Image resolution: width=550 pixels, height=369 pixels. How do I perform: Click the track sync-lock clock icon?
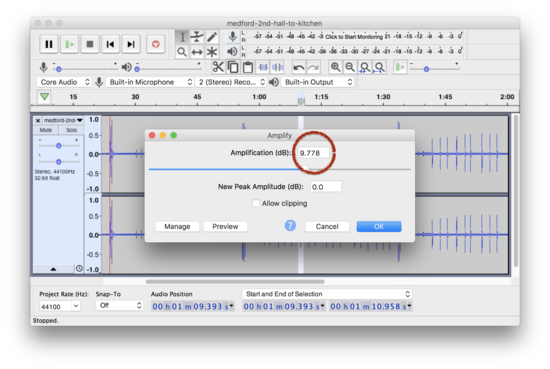(79, 269)
